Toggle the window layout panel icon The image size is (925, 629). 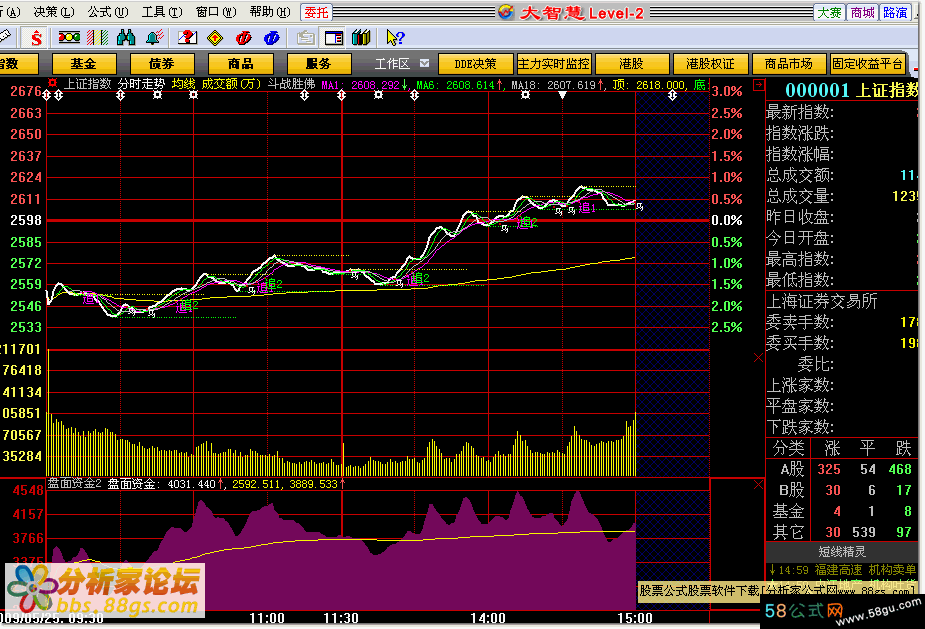pos(334,38)
